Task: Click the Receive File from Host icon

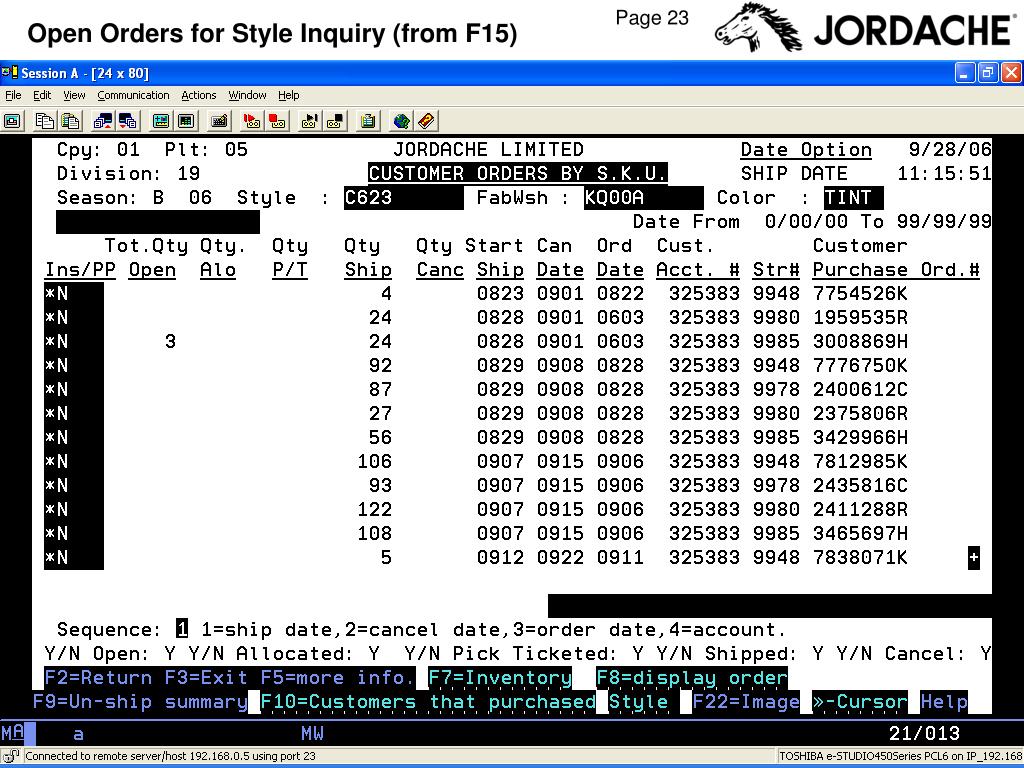Action: [128, 121]
